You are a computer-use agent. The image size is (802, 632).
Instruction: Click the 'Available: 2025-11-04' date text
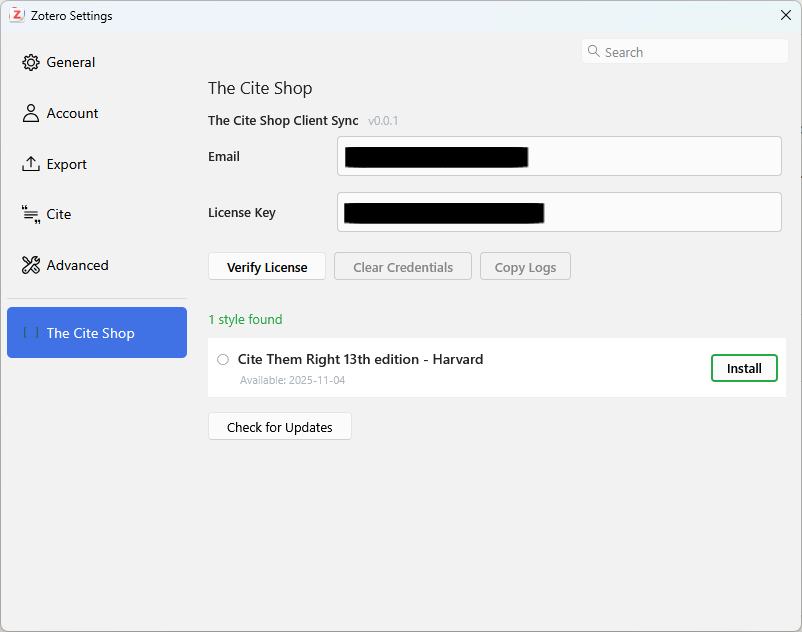click(293, 380)
